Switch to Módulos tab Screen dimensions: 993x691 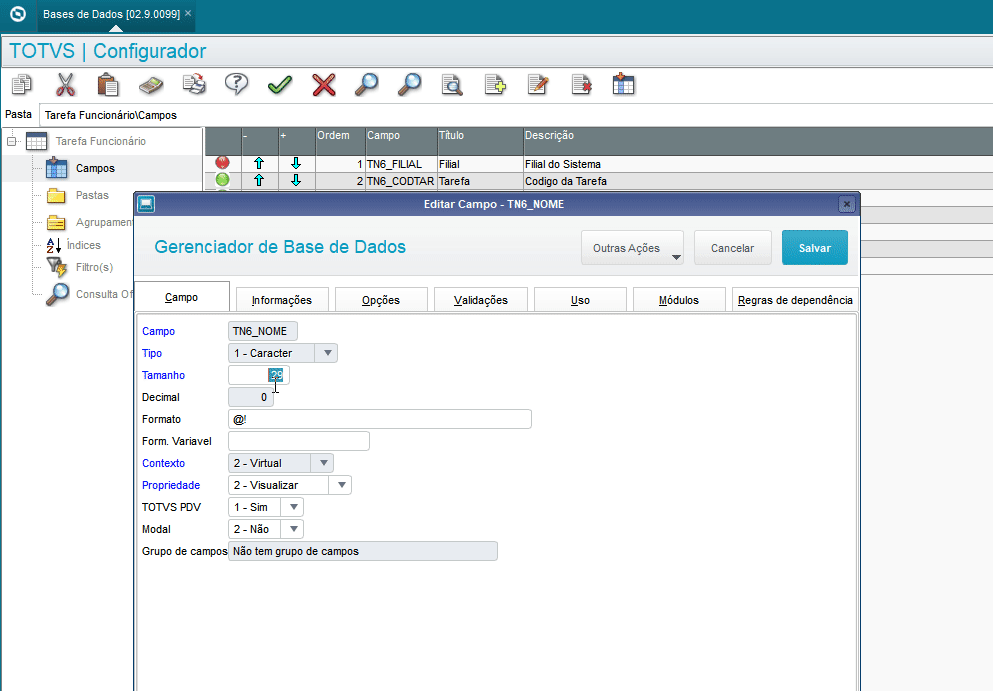point(679,300)
